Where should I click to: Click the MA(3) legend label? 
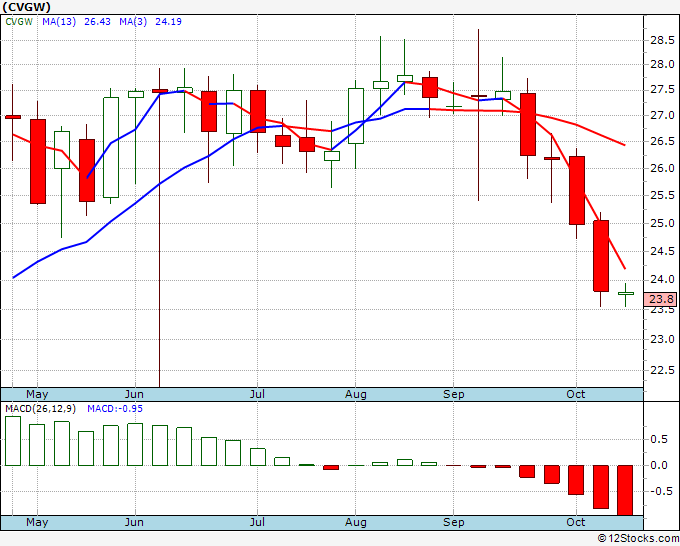tap(133, 22)
